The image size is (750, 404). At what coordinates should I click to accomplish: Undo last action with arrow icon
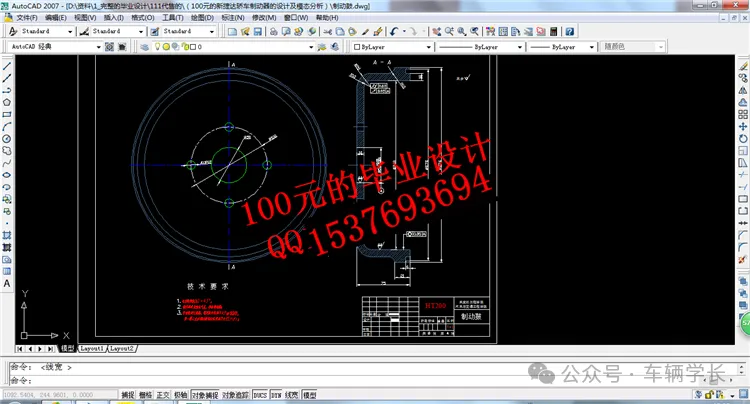coord(394,32)
